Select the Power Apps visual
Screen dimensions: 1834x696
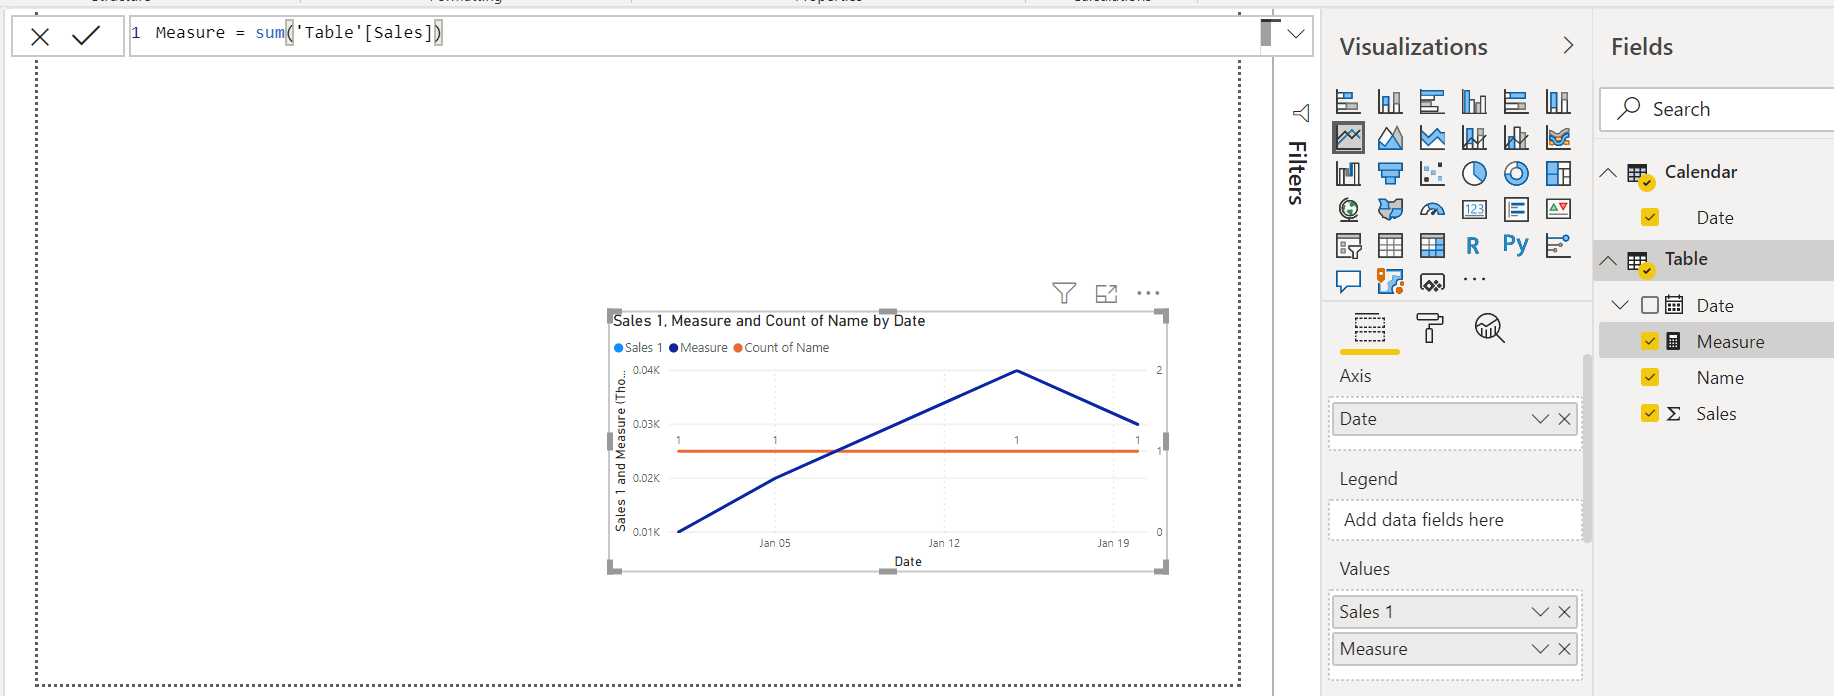pos(1432,283)
